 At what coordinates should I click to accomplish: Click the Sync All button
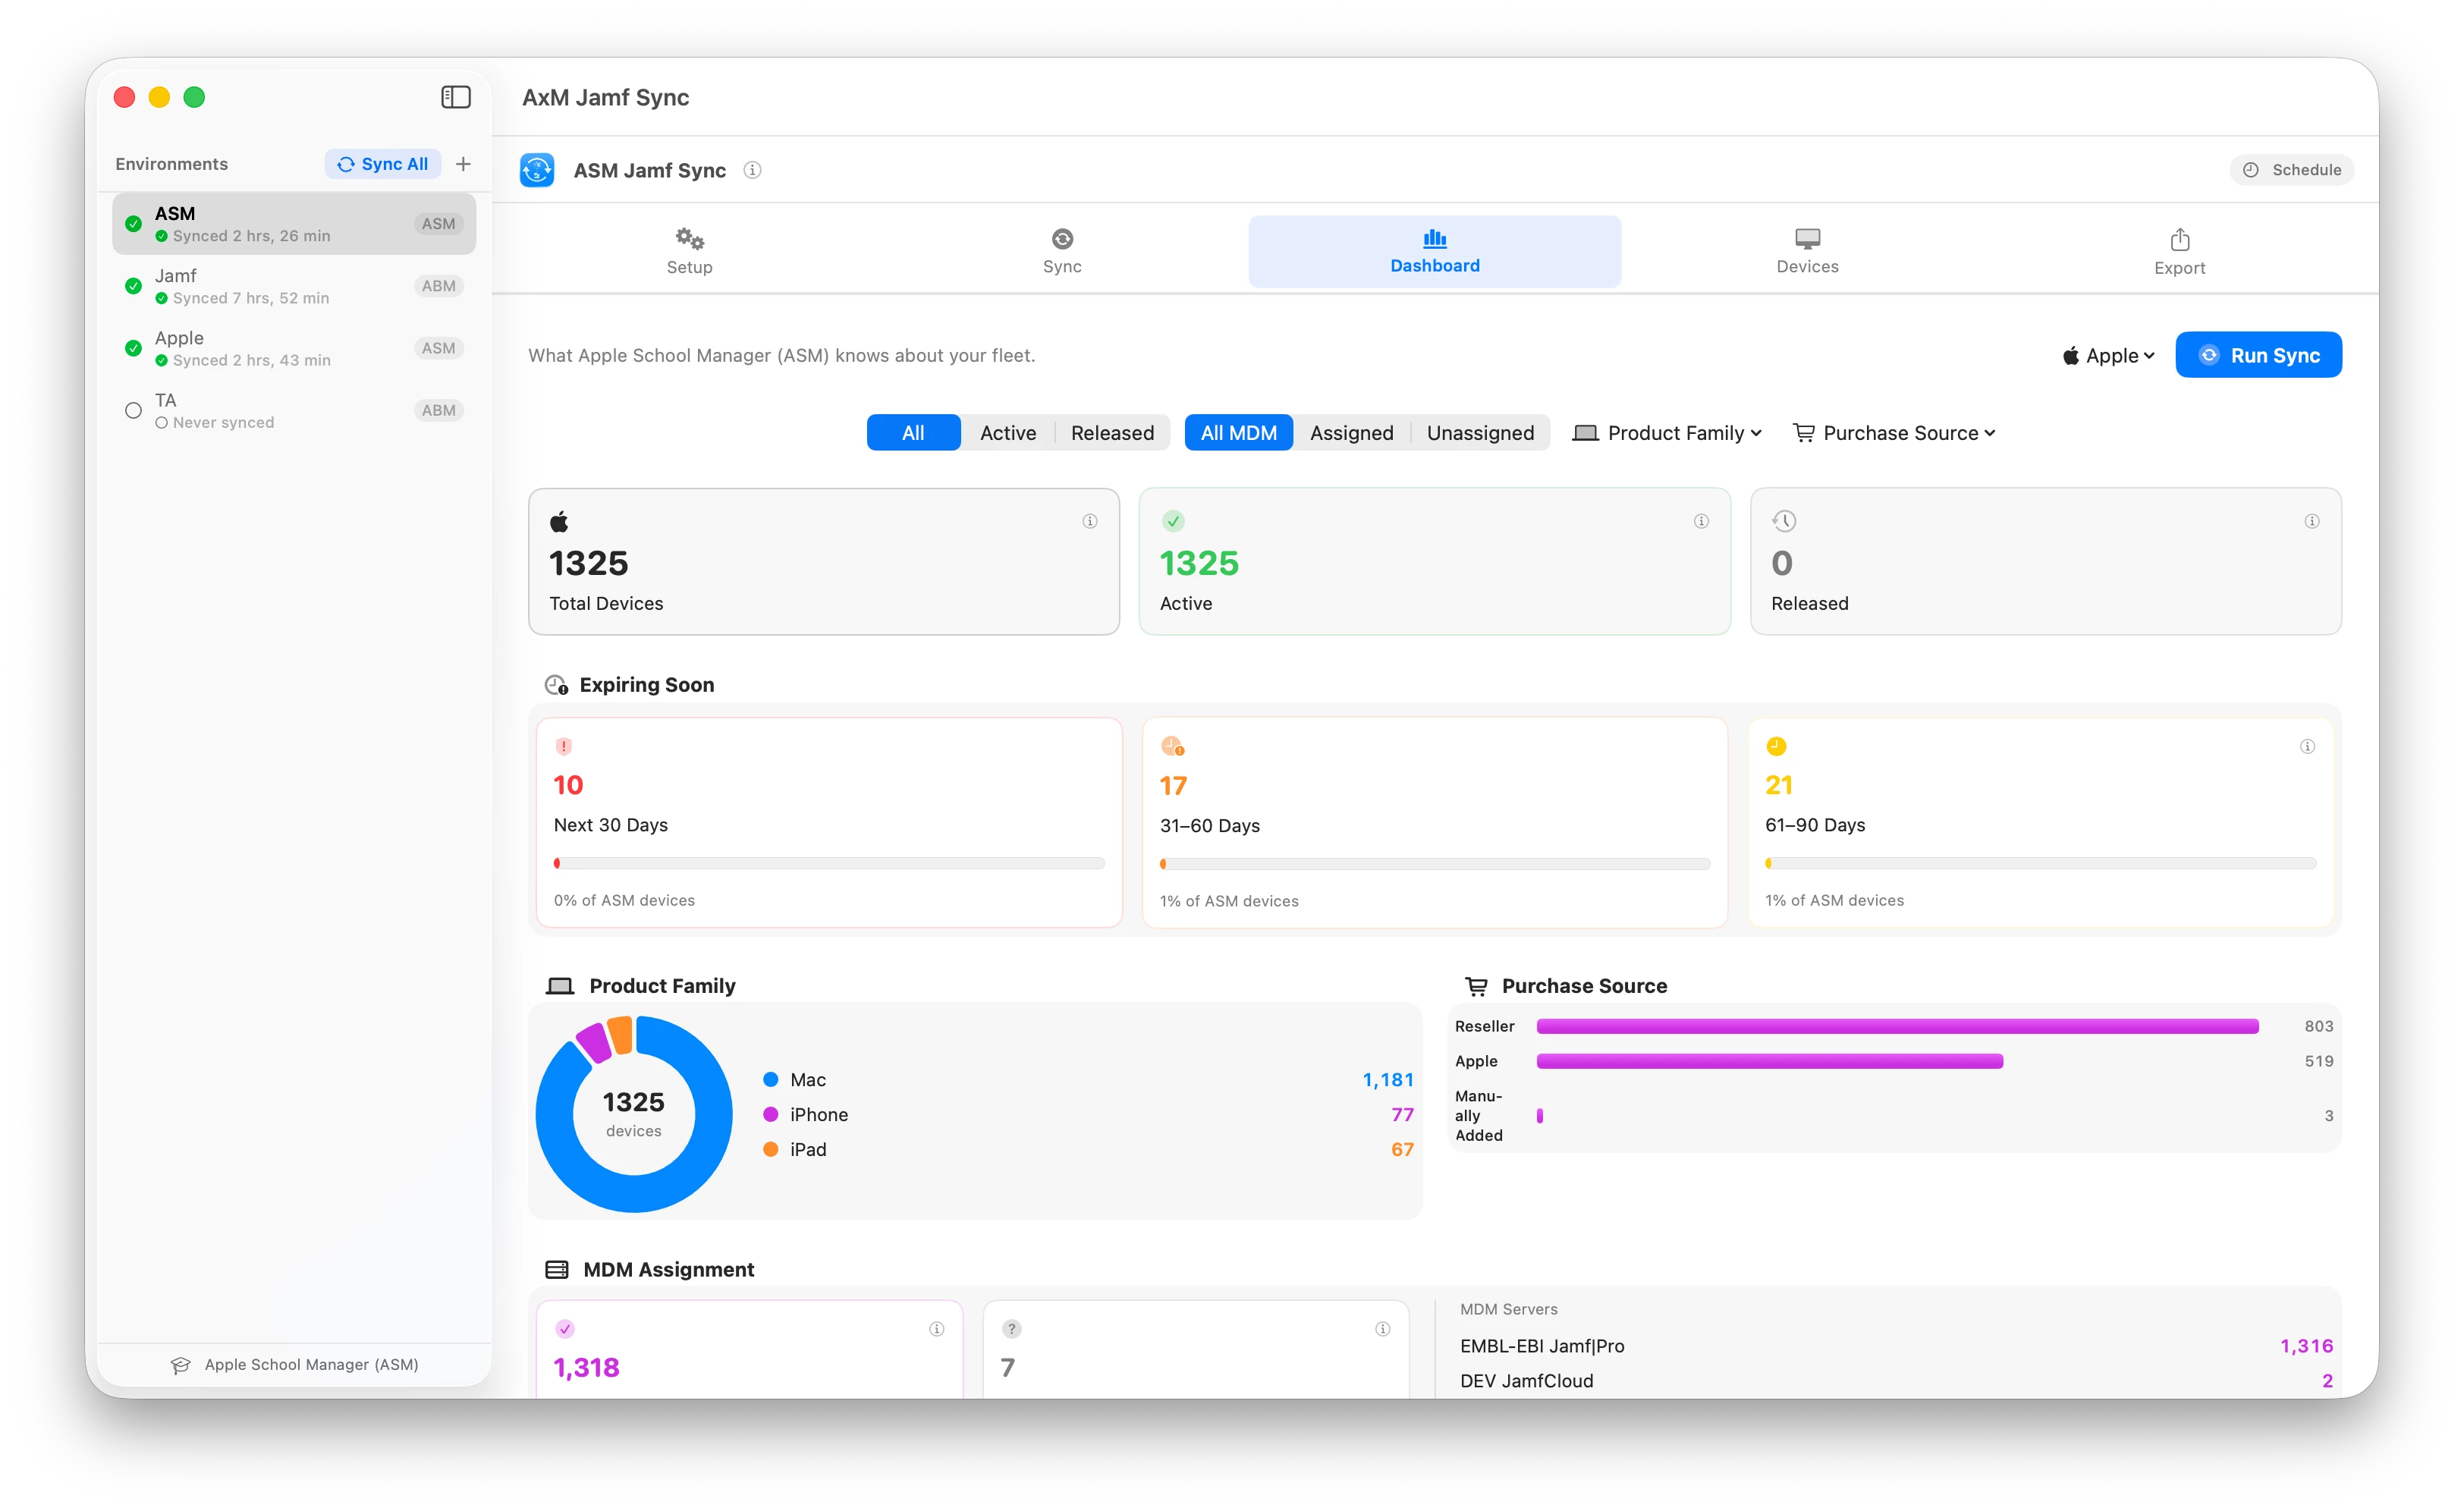[x=383, y=164]
